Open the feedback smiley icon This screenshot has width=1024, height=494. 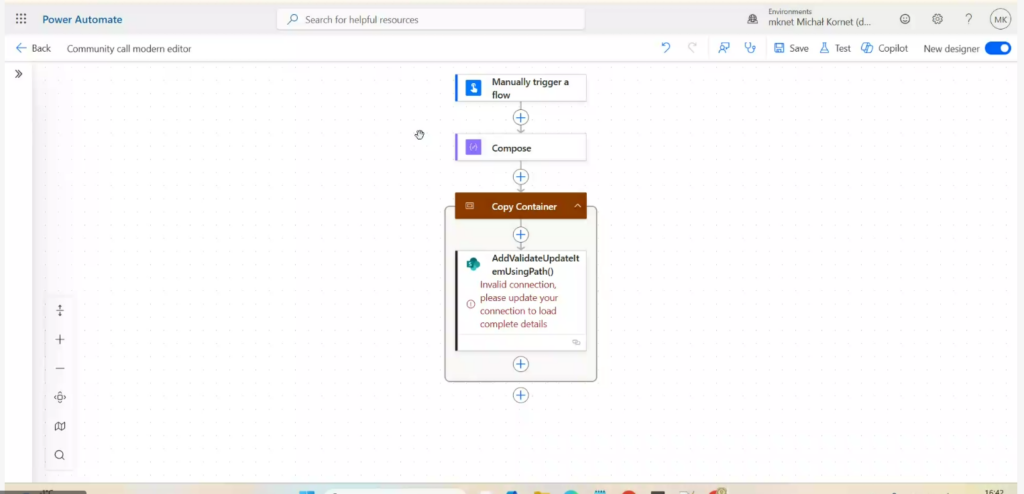(x=905, y=19)
